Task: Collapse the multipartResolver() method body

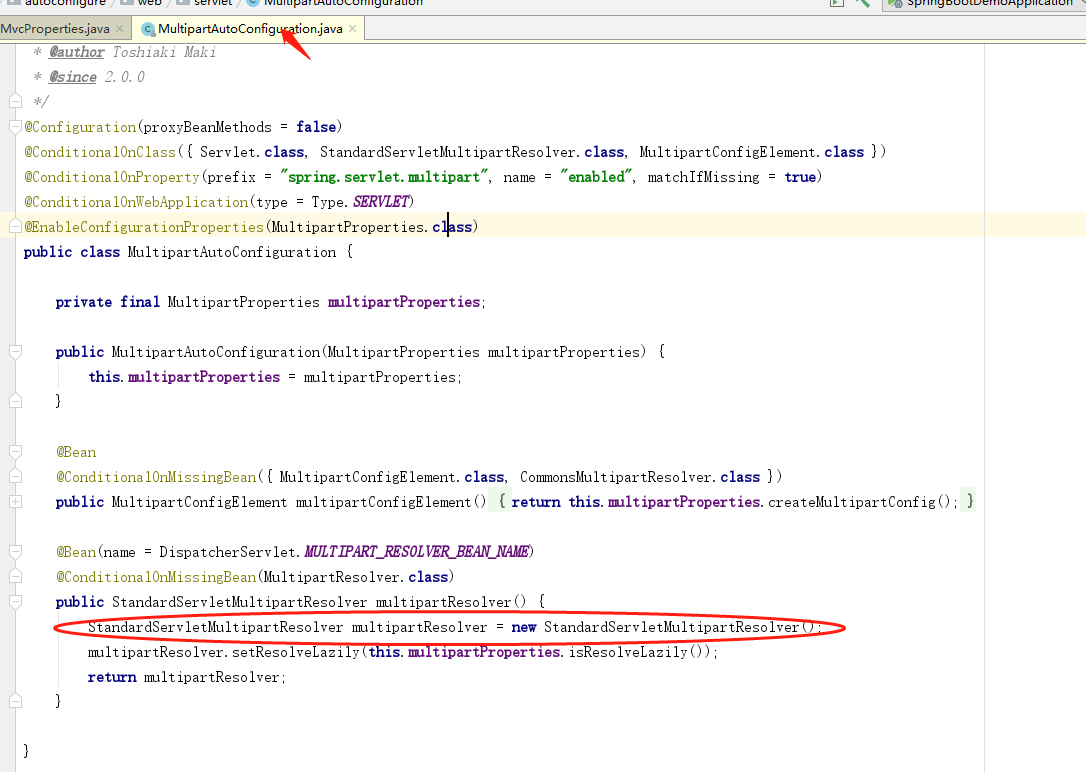Action: [x=15, y=602]
